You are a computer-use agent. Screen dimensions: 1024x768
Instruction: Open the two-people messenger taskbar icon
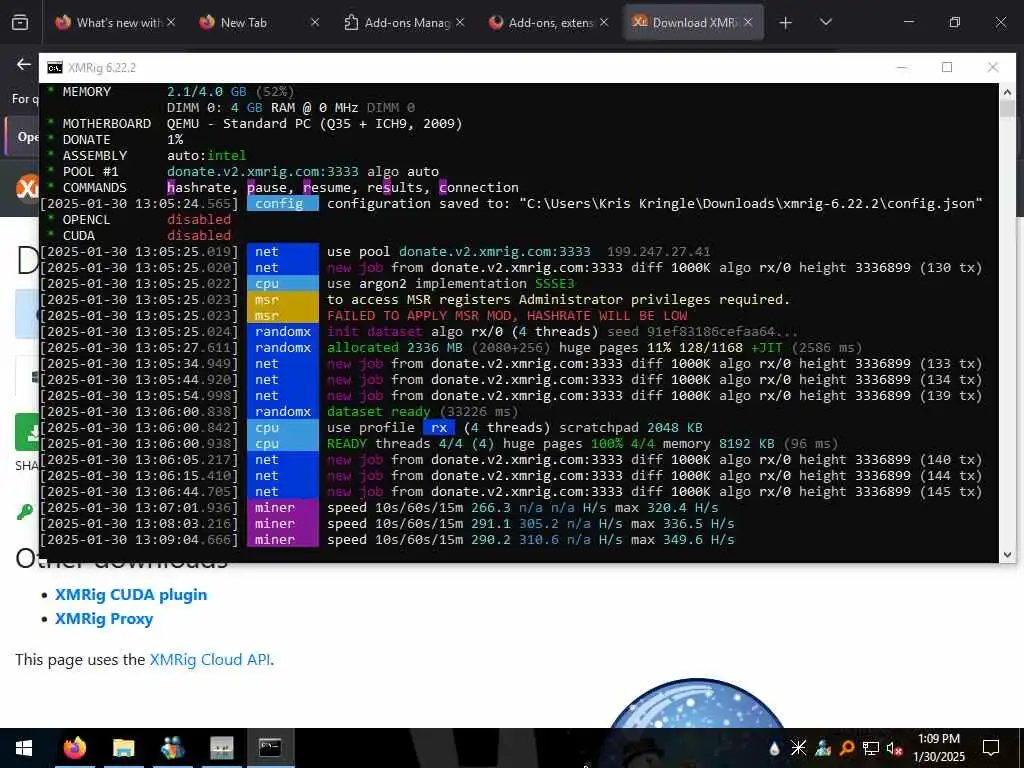pyautogui.click(x=172, y=748)
